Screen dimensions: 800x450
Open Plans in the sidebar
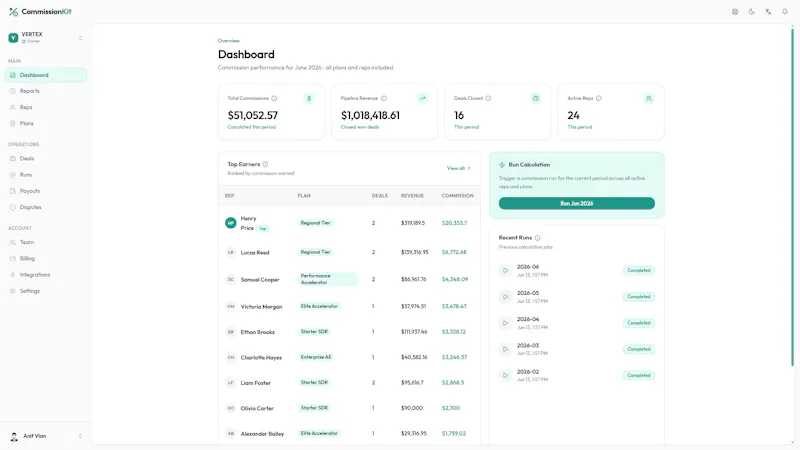click(x=45, y=123)
